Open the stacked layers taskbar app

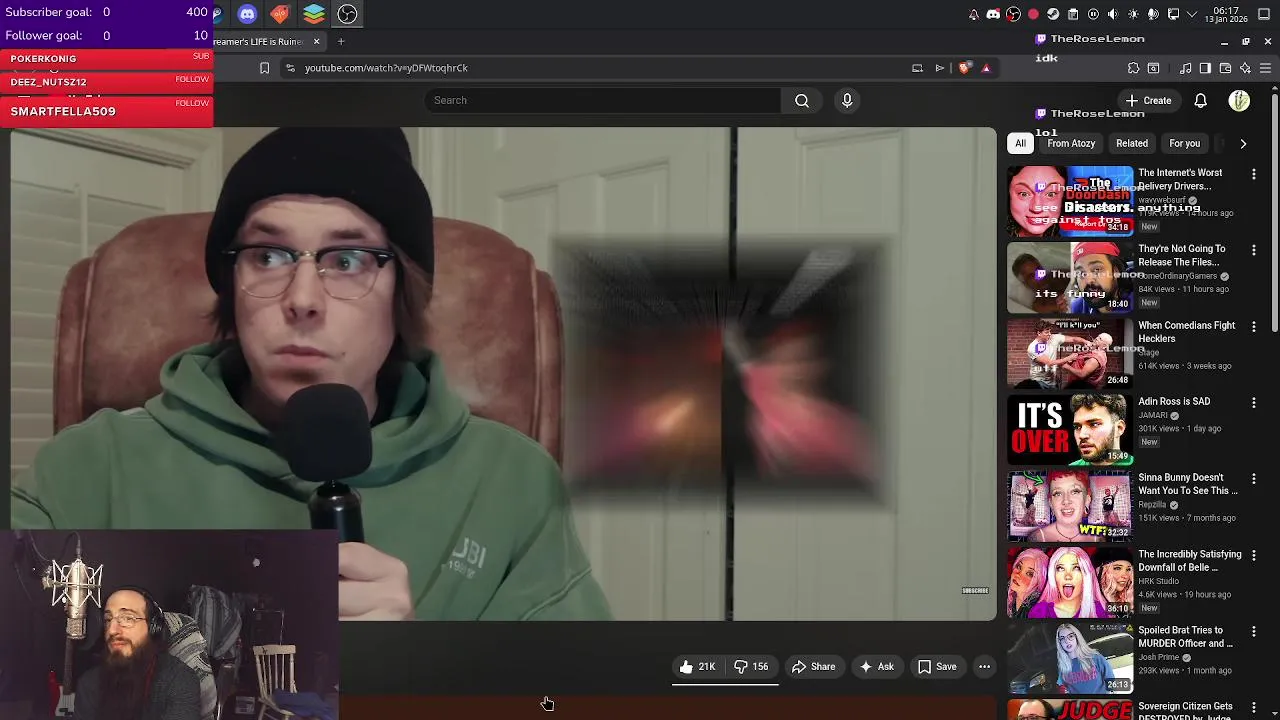click(x=314, y=14)
